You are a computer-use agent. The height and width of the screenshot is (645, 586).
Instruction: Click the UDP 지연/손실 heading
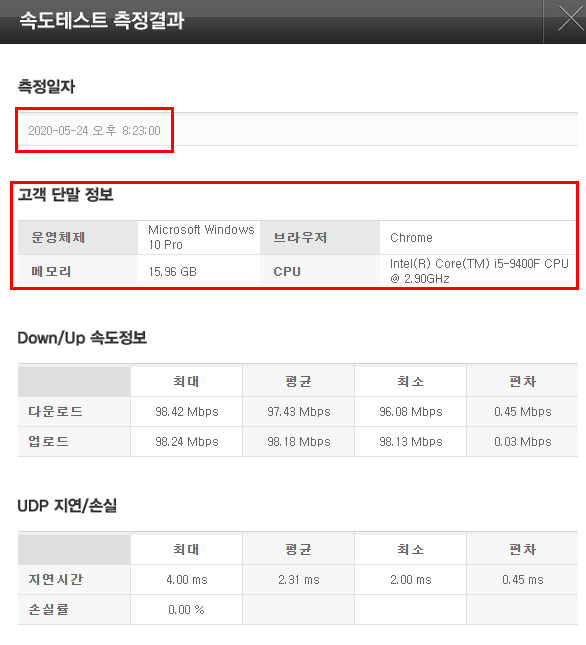pos(67,506)
